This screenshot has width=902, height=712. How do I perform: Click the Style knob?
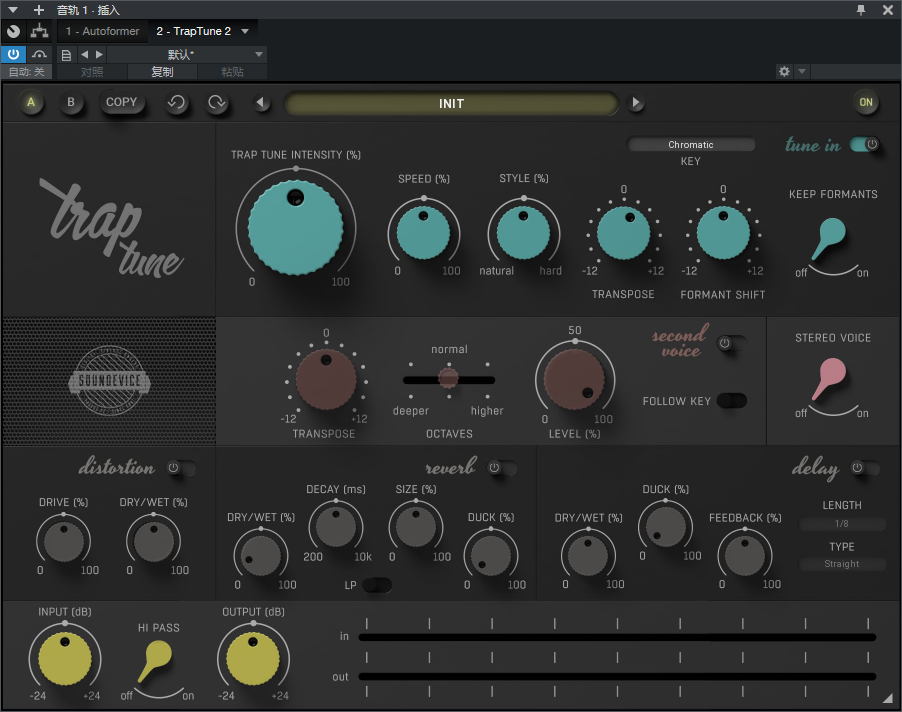click(x=523, y=233)
